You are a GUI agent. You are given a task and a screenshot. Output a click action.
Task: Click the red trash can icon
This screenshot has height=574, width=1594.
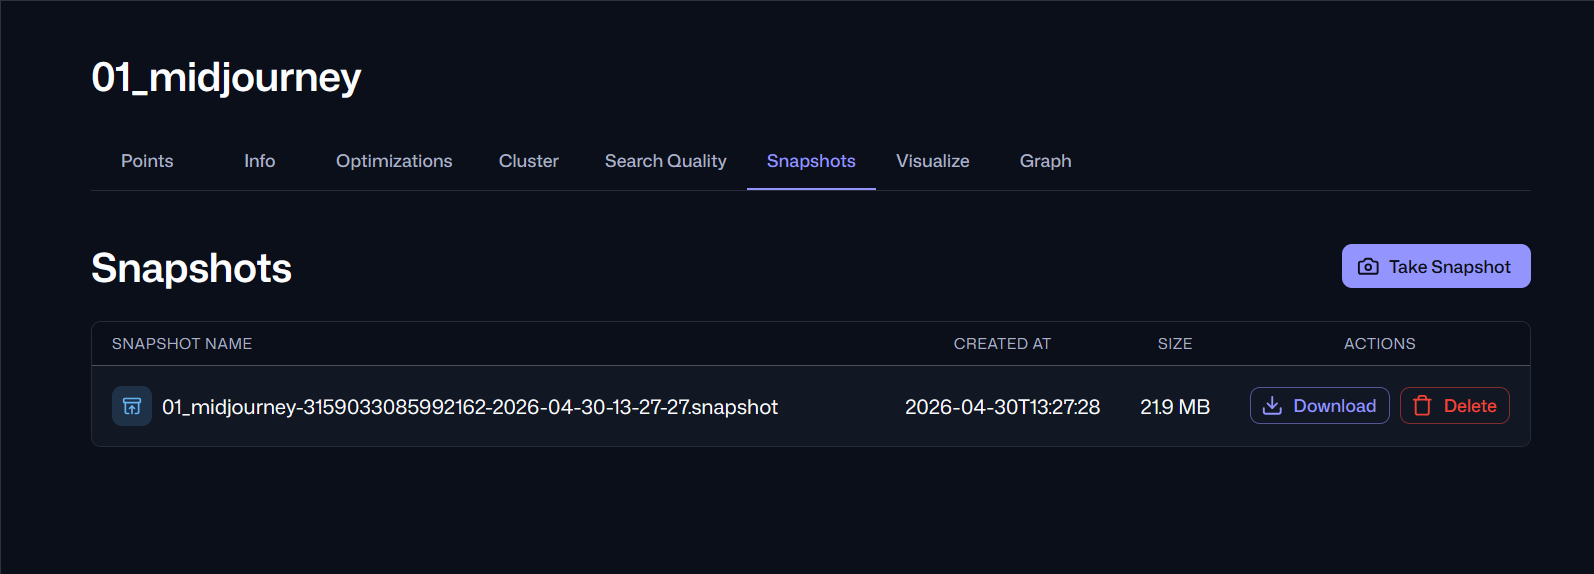1422,406
